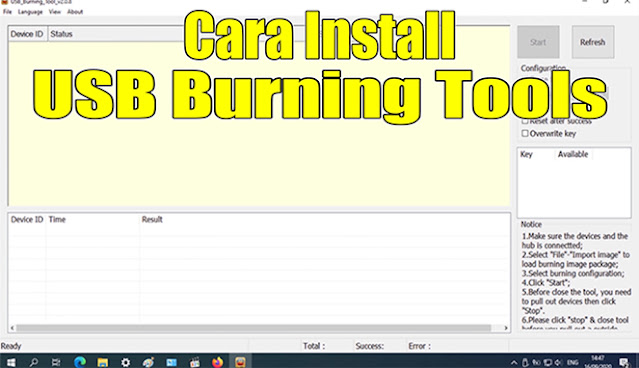The width and height of the screenshot is (639, 368).
Task: Click the Key column header
Action: tap(527, 154)
